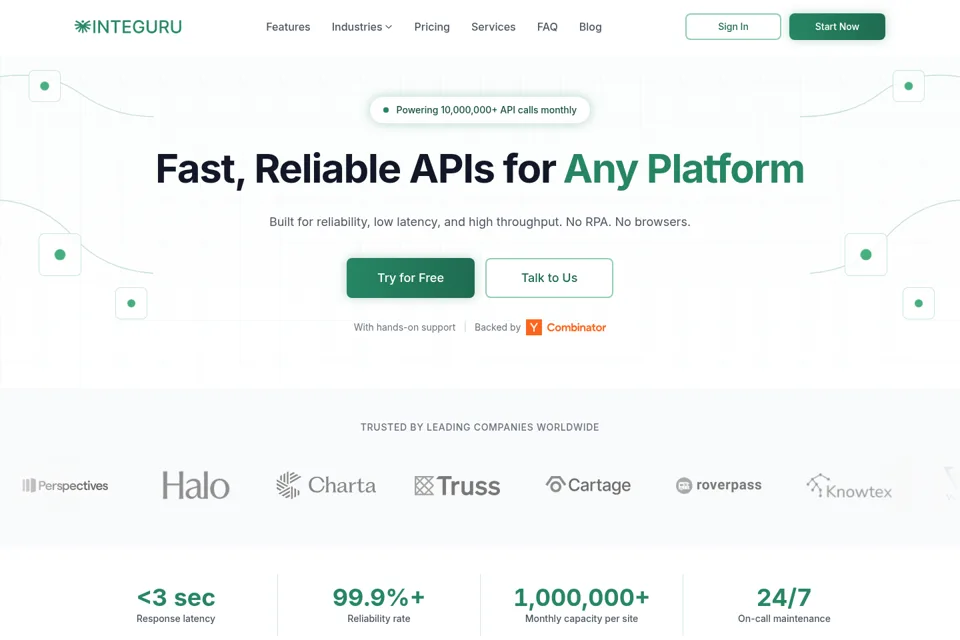
Task: Click the Start Now button
Action: (x=837, y=27)
